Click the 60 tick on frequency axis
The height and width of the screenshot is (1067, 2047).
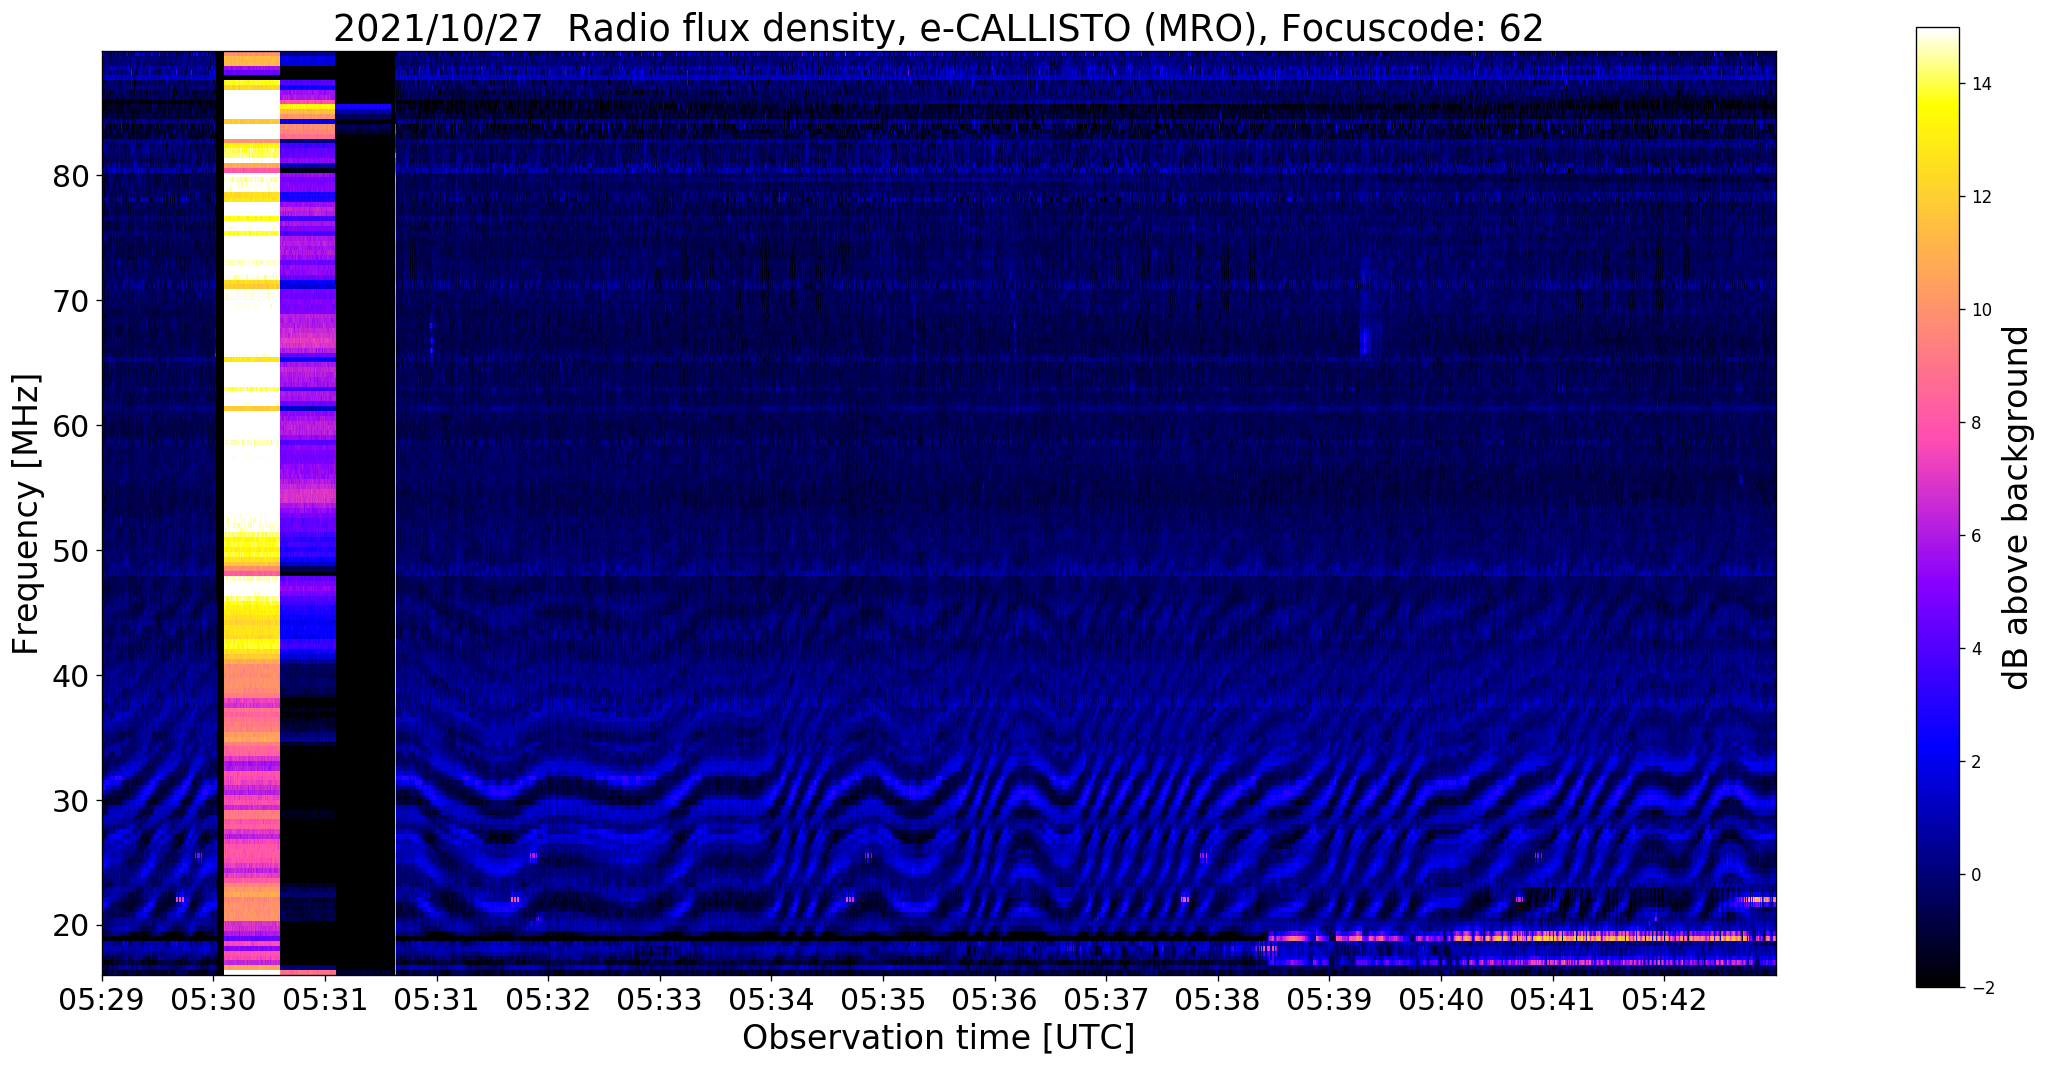tap(71, 427)
